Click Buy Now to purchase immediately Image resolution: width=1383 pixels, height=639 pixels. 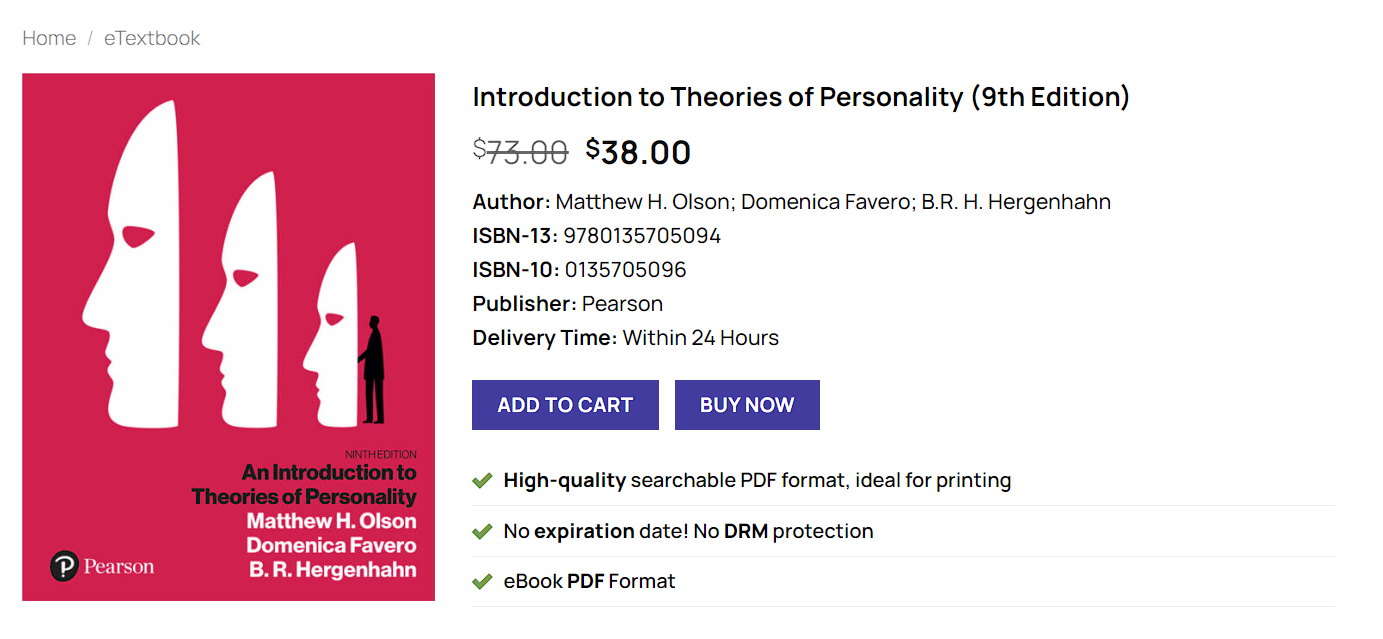click(x=746, y=404)
